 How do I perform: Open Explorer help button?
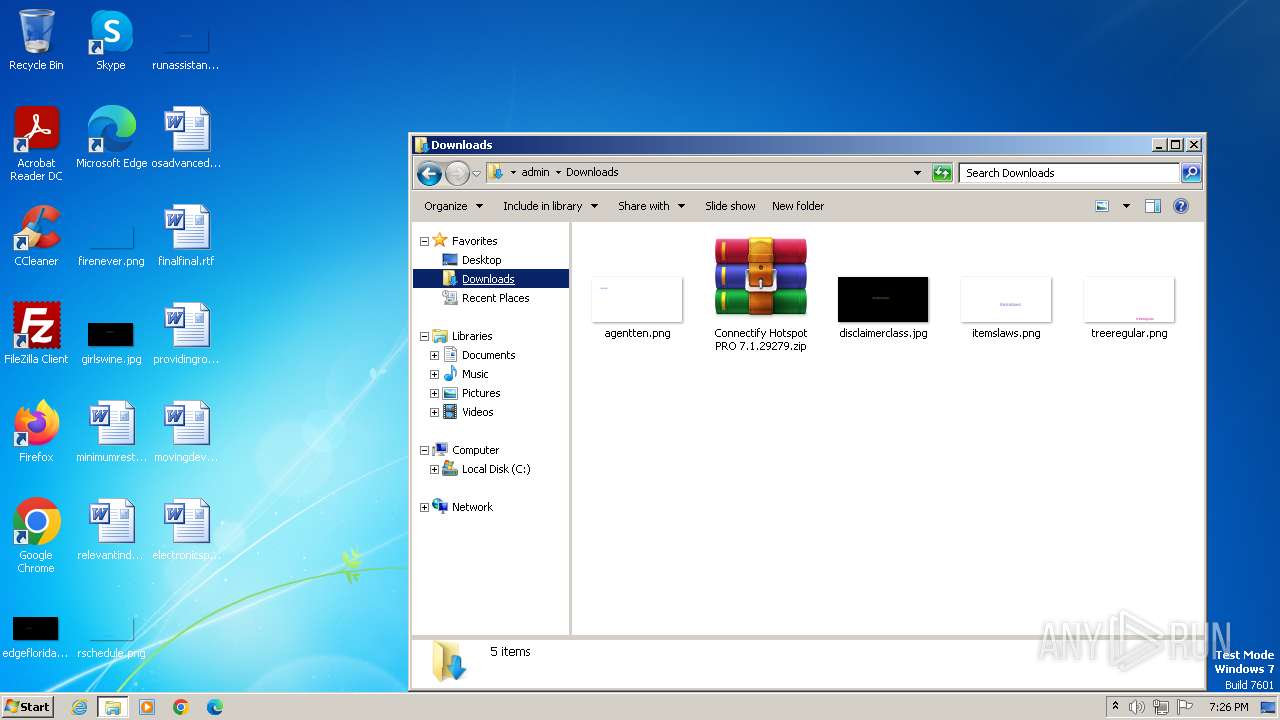[1180, 206]
